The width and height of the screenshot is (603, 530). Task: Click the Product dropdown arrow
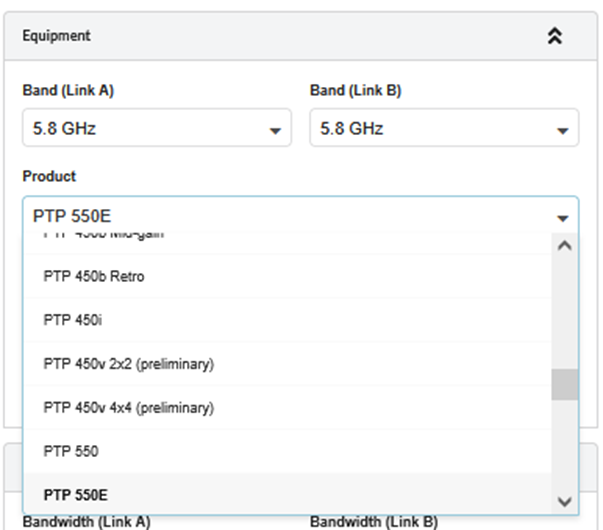tap(562, 217)
